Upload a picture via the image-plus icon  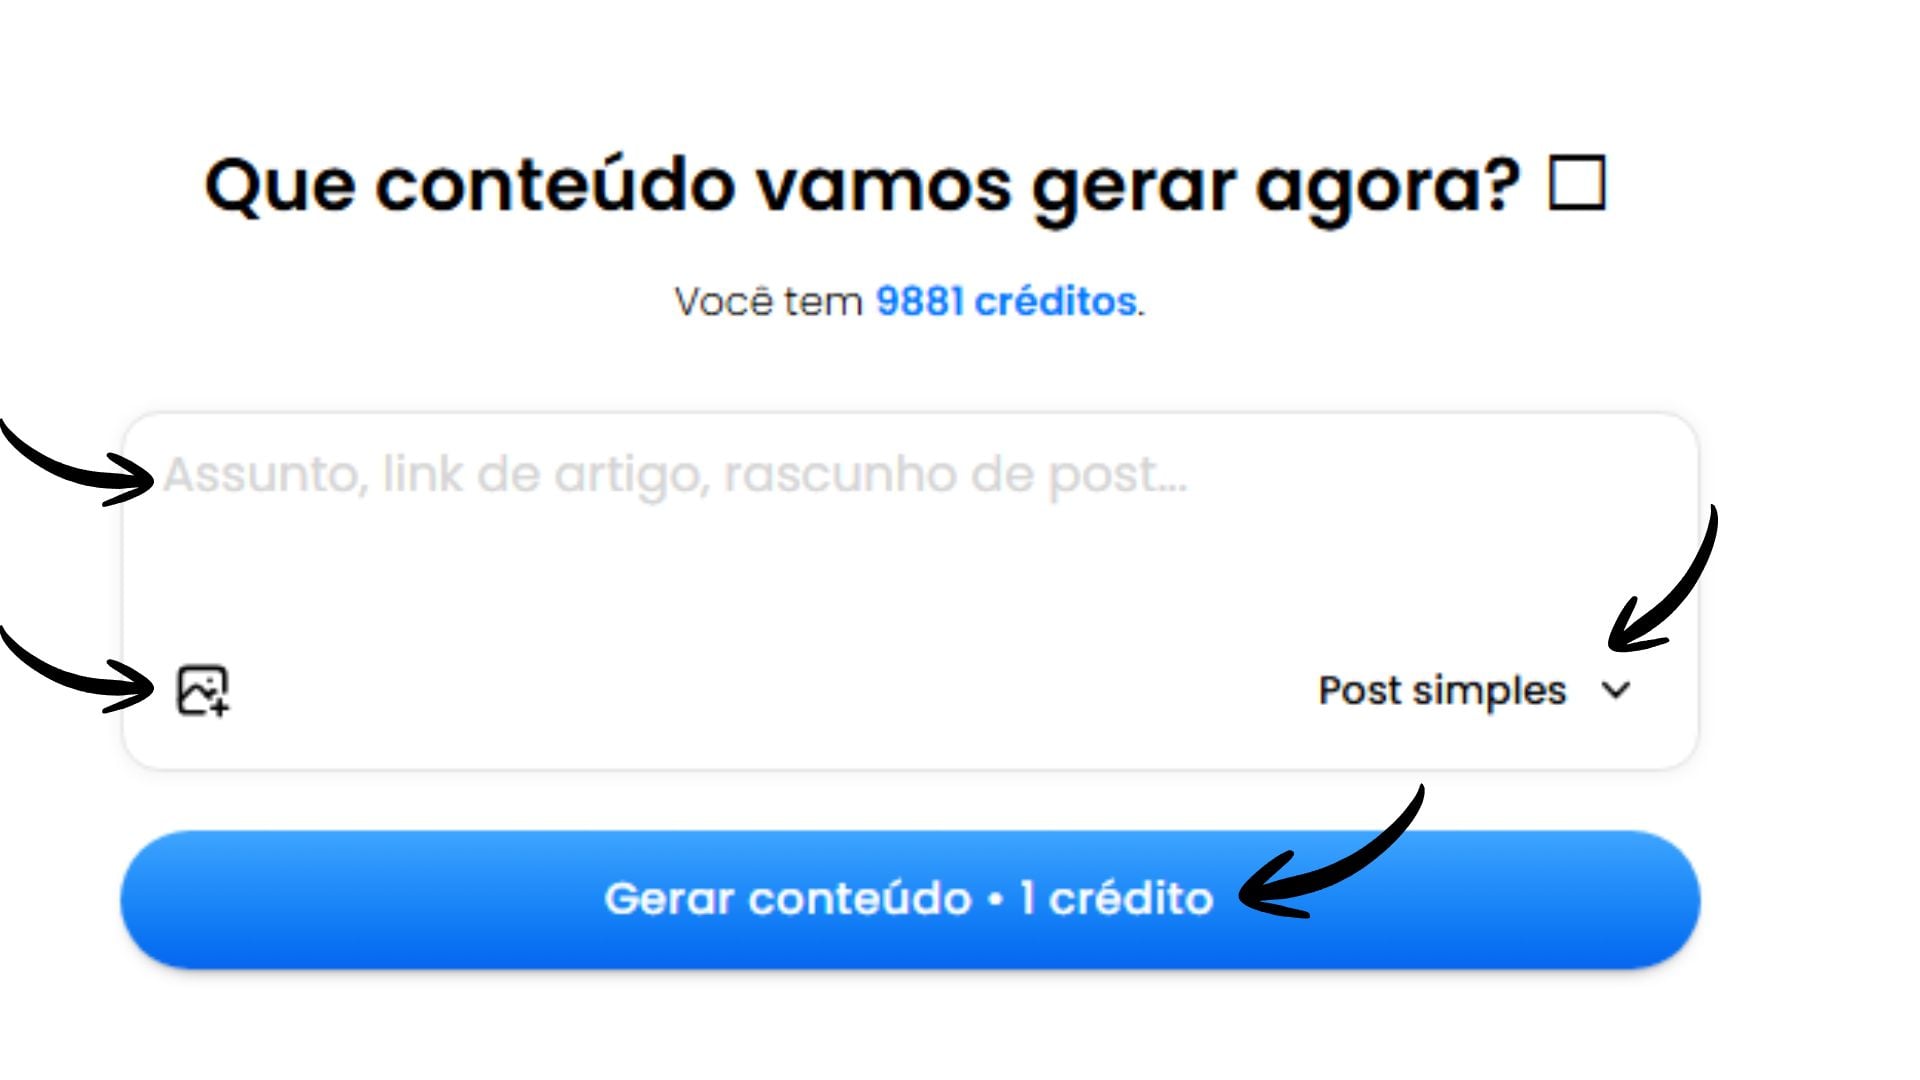tap(203, 691)
